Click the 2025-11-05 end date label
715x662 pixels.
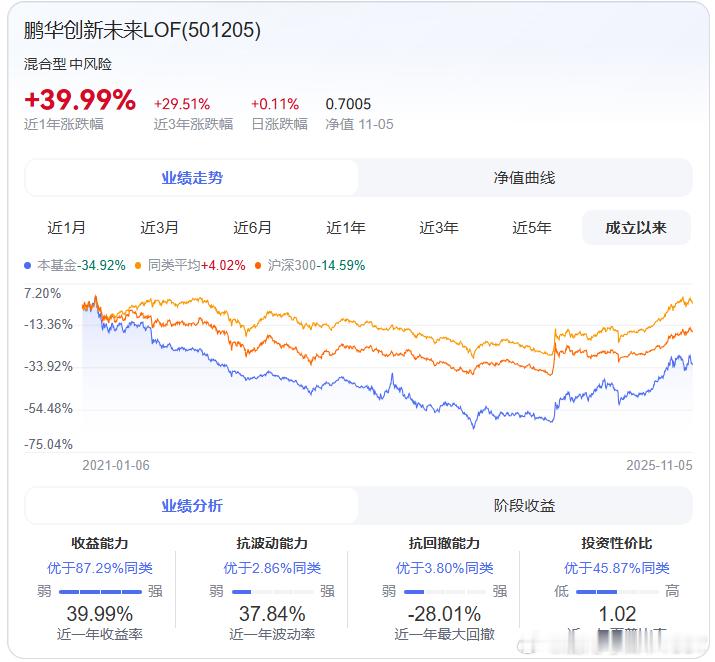coord(659,465)
